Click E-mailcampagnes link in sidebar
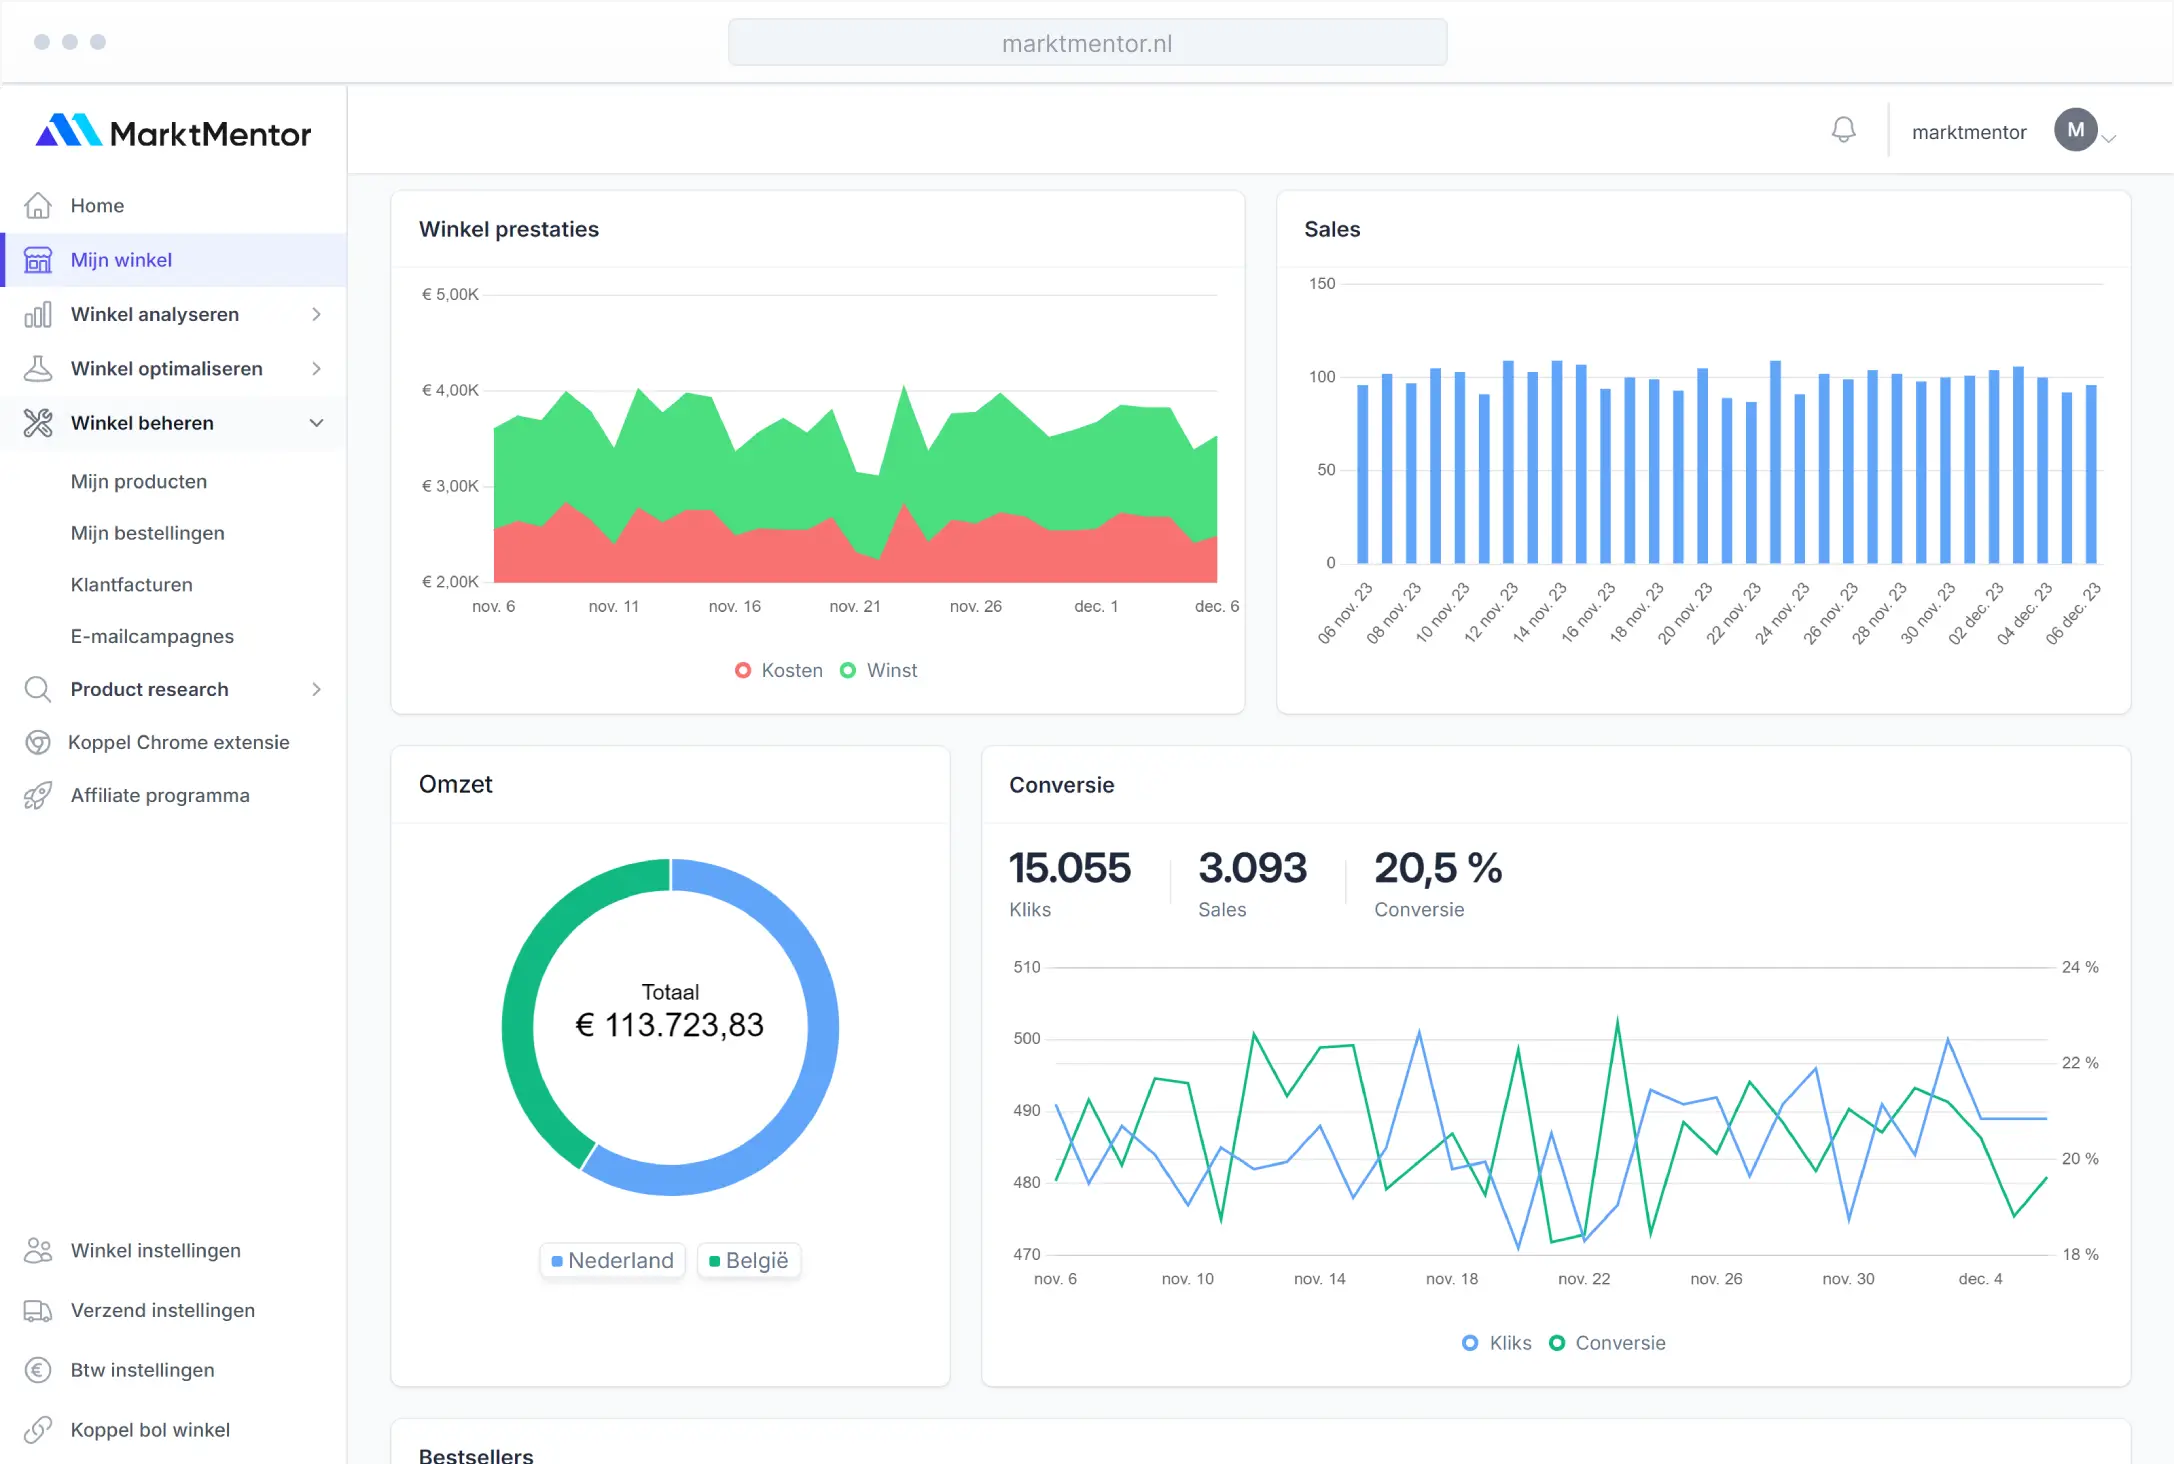This screenshot has height=1464, width=2174. (x=150, y=636)
